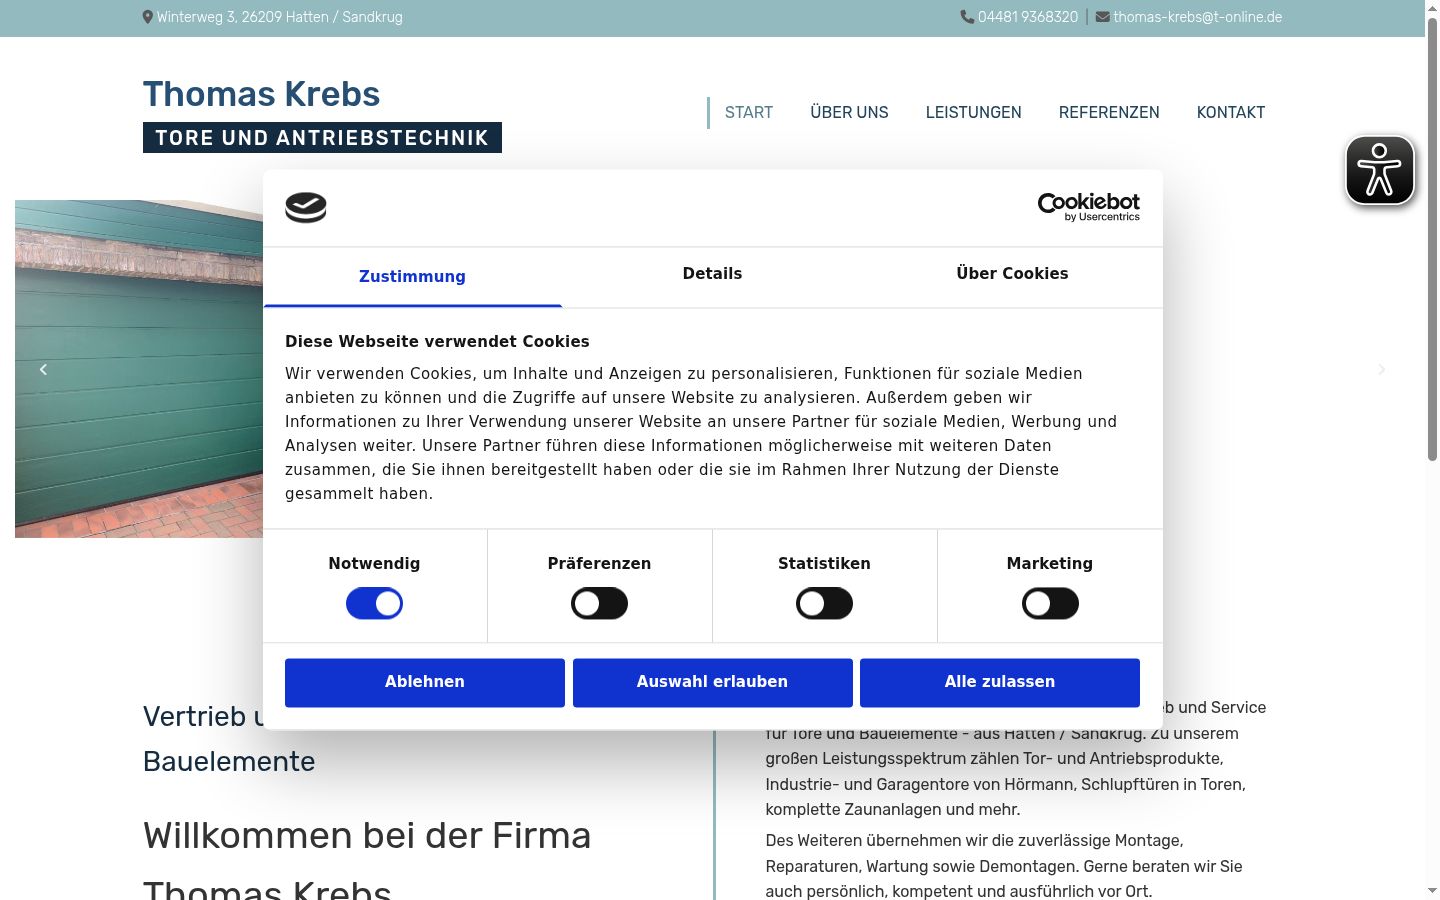Click the TORE UND ANTRIEBSTECHNIK banner
This screenshot has height=900, width=1440.
click(x=322, y=138)
